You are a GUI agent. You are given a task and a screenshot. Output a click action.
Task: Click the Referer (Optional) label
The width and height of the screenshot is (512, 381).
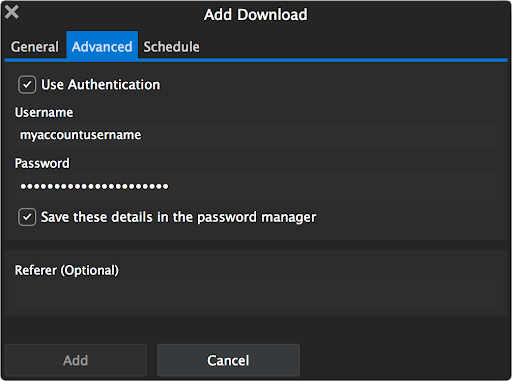[67, 270]
